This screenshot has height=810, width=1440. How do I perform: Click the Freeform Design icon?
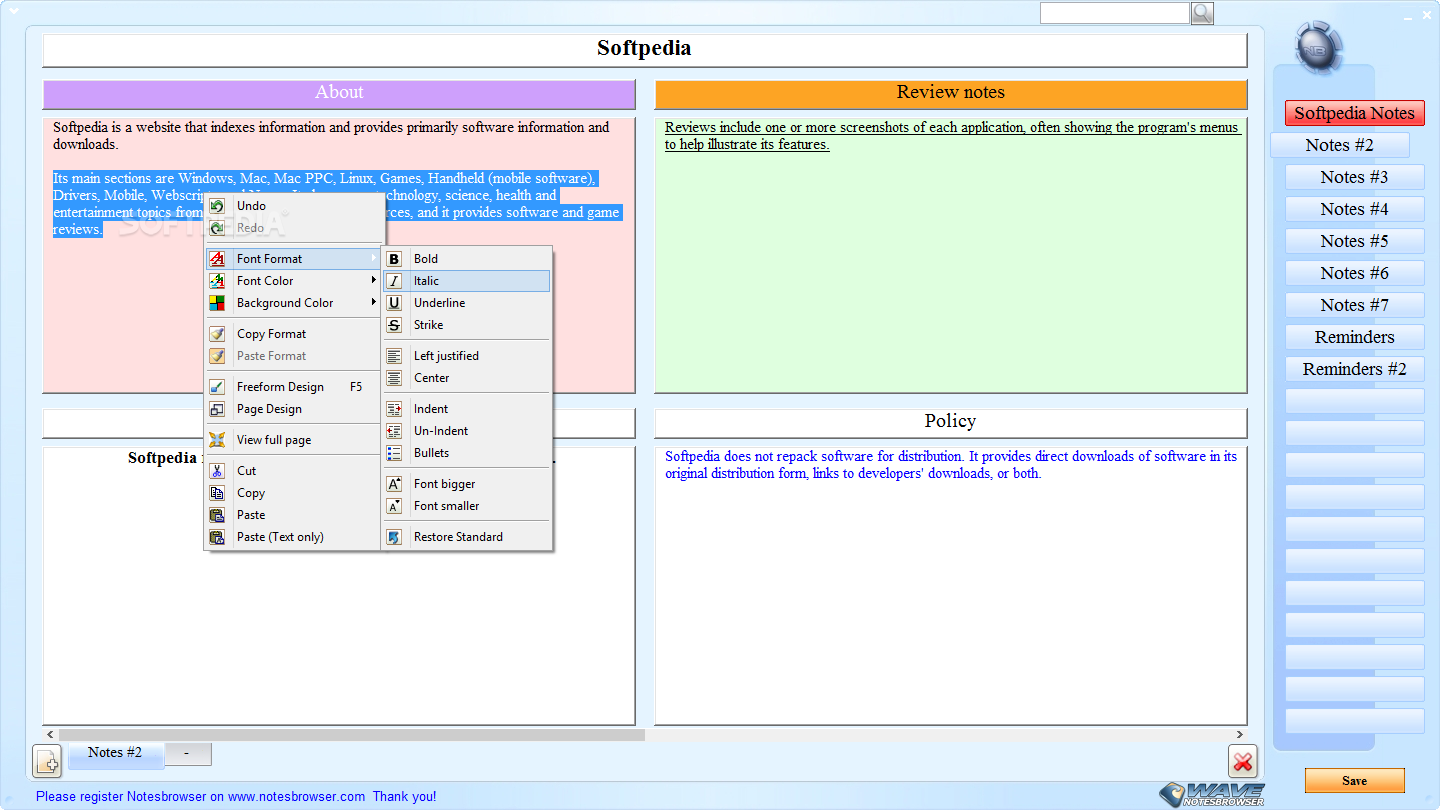(x=217, y=386)
